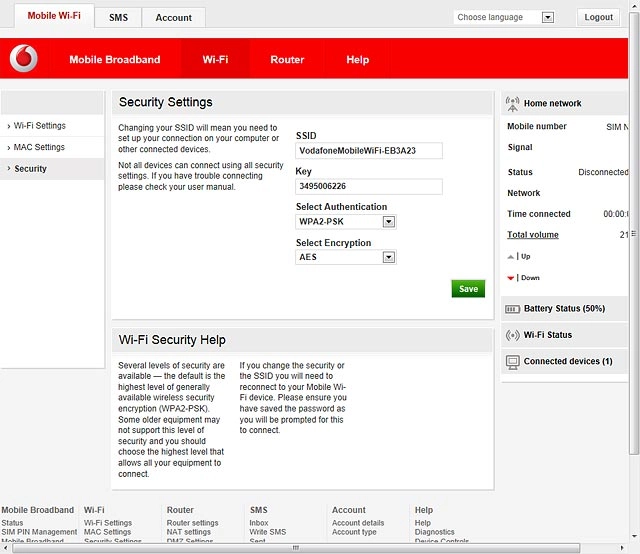Switch to the Mobile Wi-Fi tab
Screen dimensions: 640x554
pos(54,16)
